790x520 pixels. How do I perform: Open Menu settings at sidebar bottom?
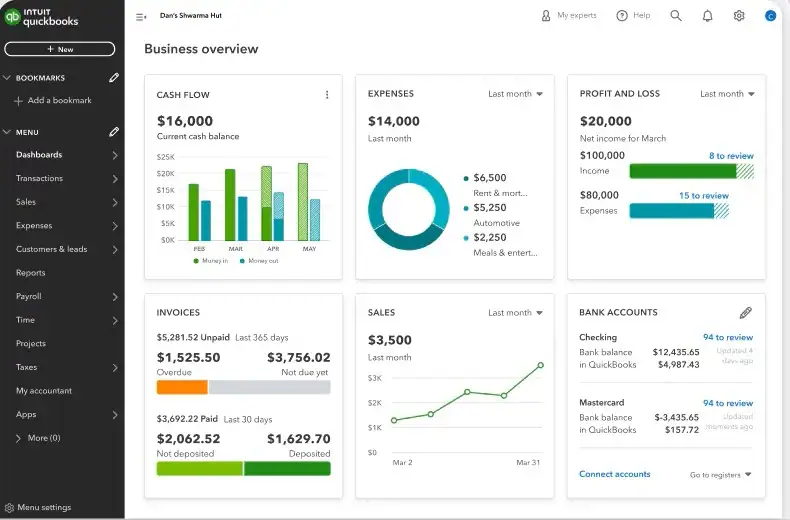(44, 507)
